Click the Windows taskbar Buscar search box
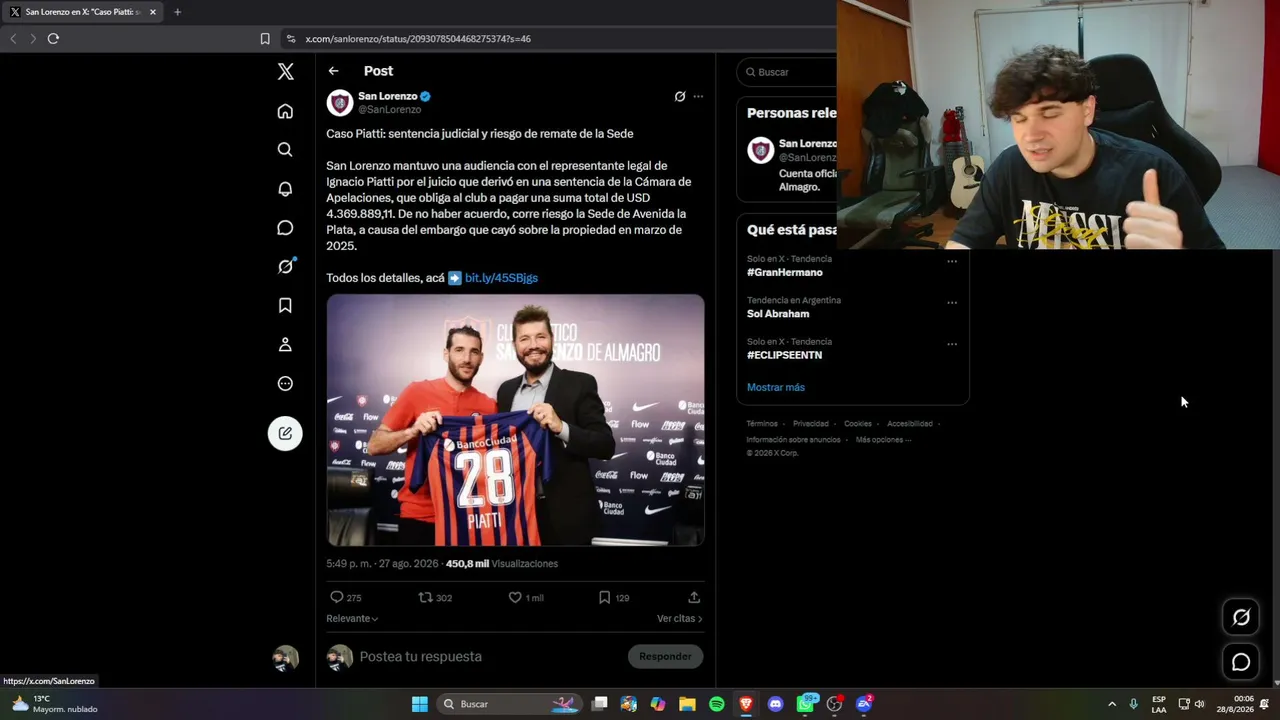Viewport: 1280px width, 720px height. [x=510, y=704]
